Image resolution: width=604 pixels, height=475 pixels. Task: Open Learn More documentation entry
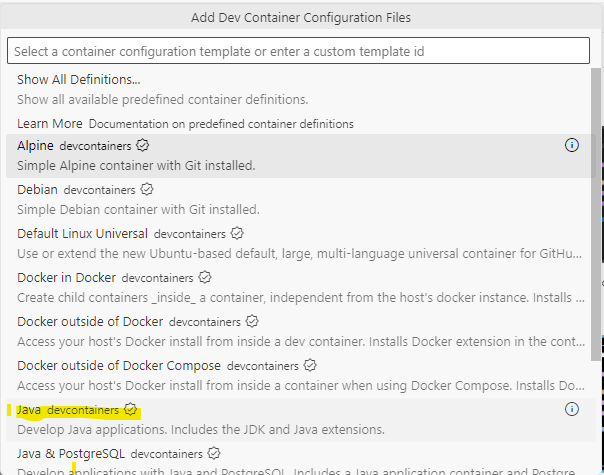[x=300, y=124]
